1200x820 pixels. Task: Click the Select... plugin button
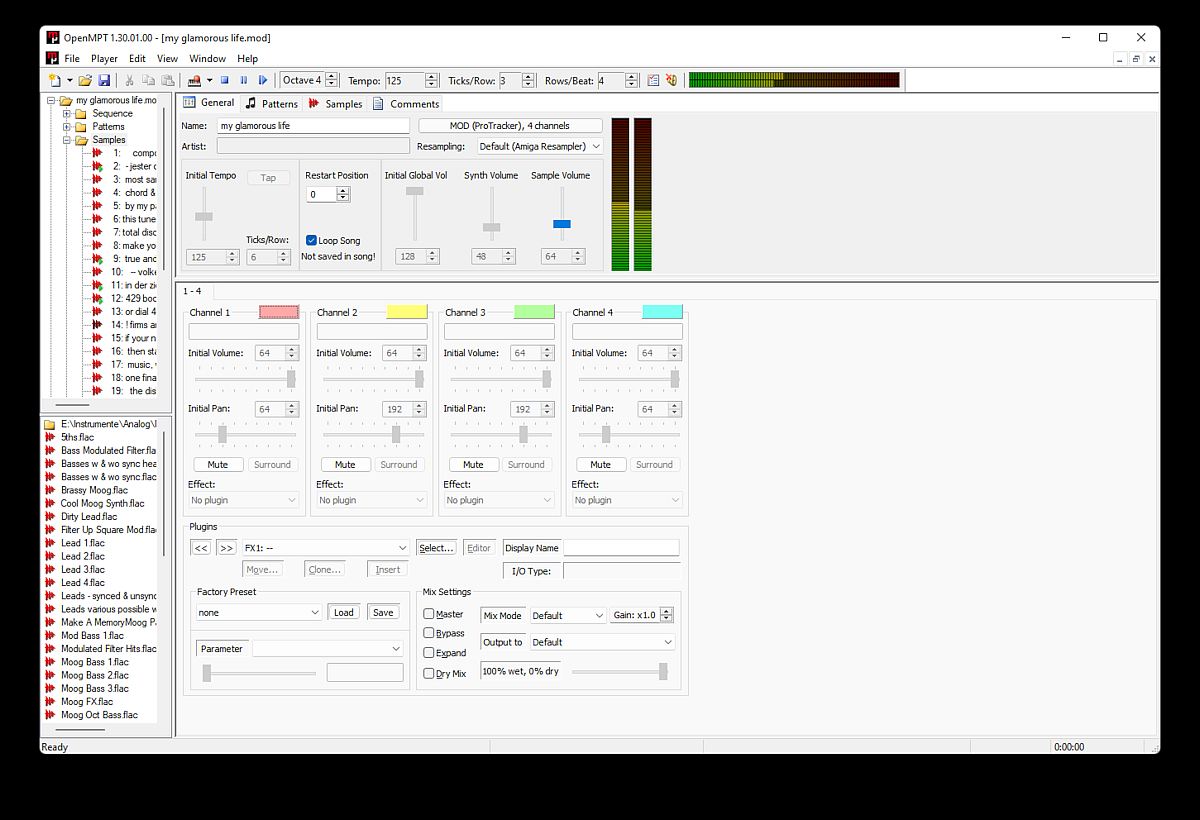click(x=436, y=548)
